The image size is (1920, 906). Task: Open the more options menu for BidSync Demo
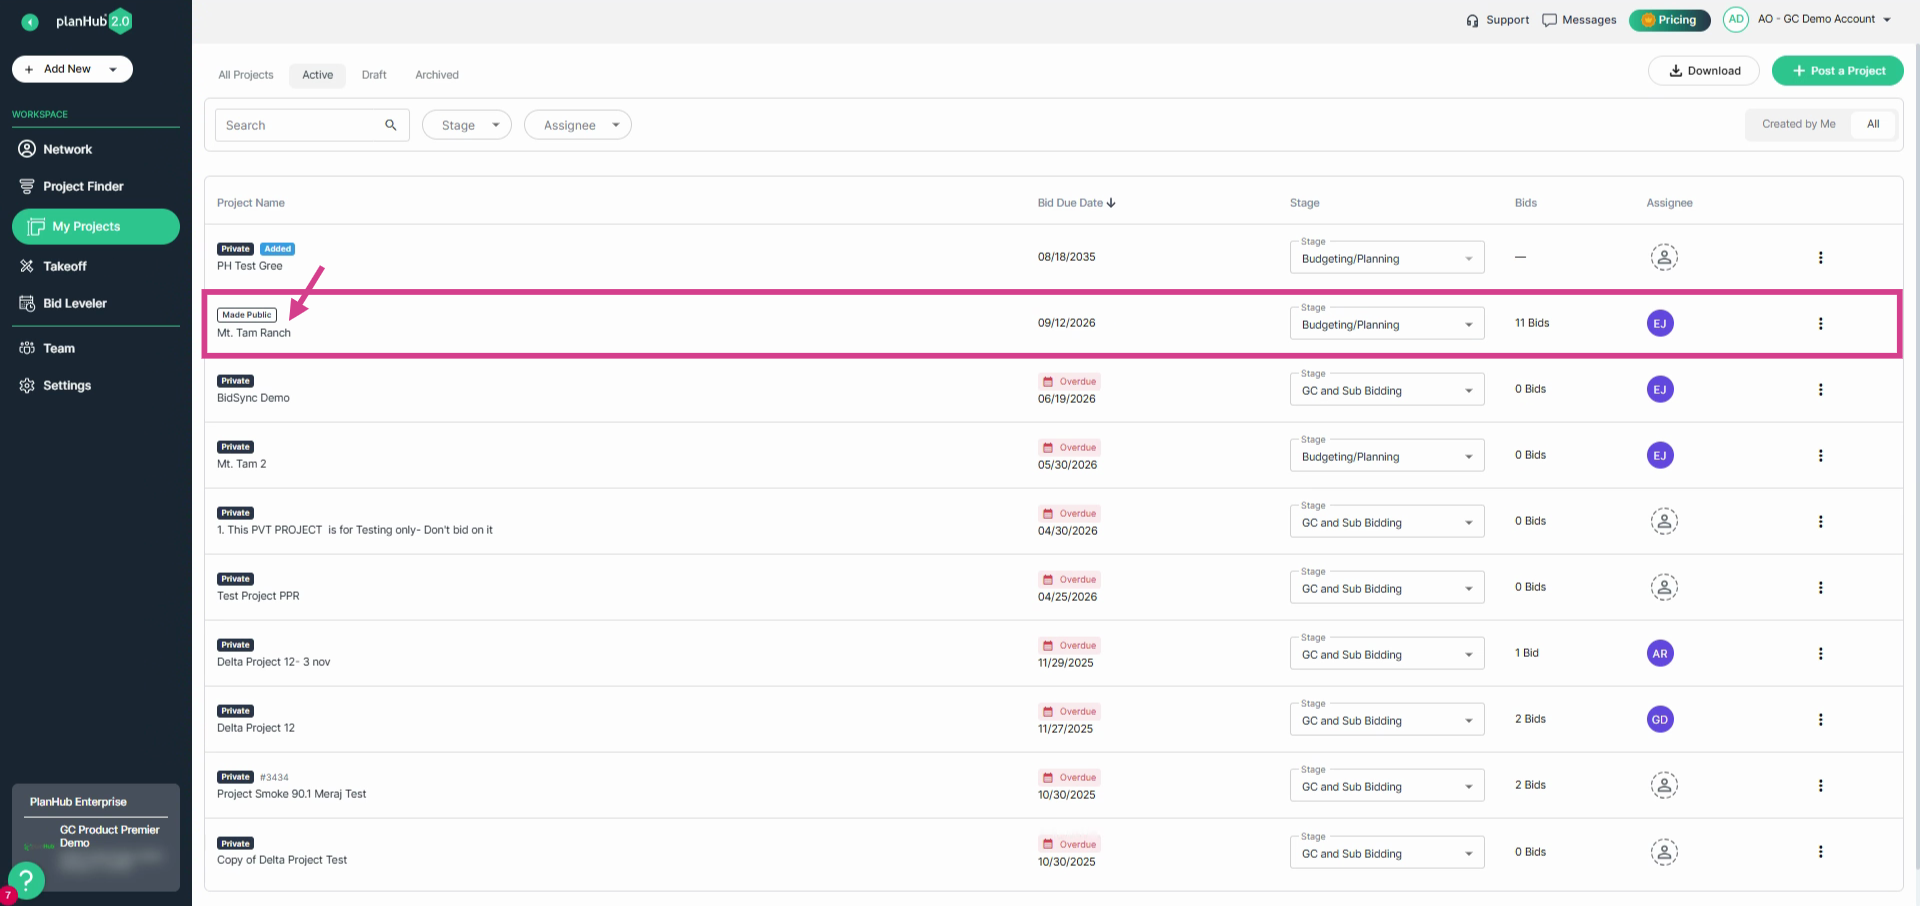tap(1820, 389)
